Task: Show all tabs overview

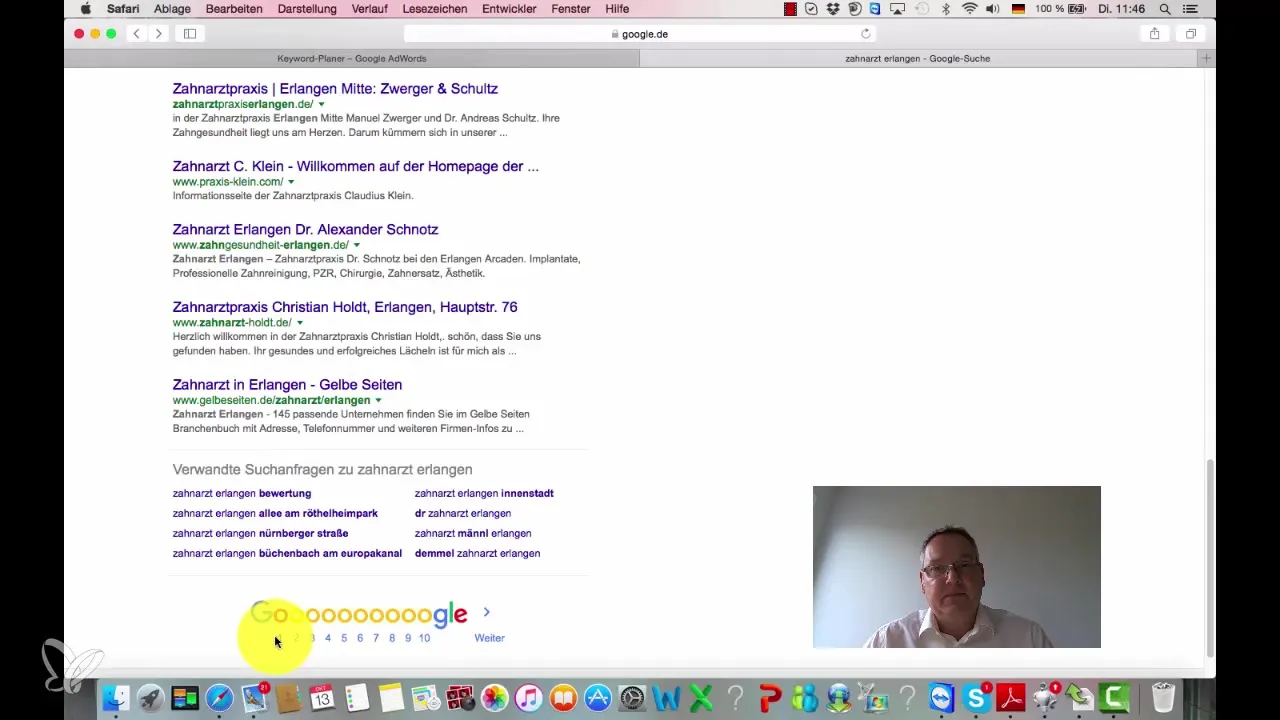Action: [1191, 34]
